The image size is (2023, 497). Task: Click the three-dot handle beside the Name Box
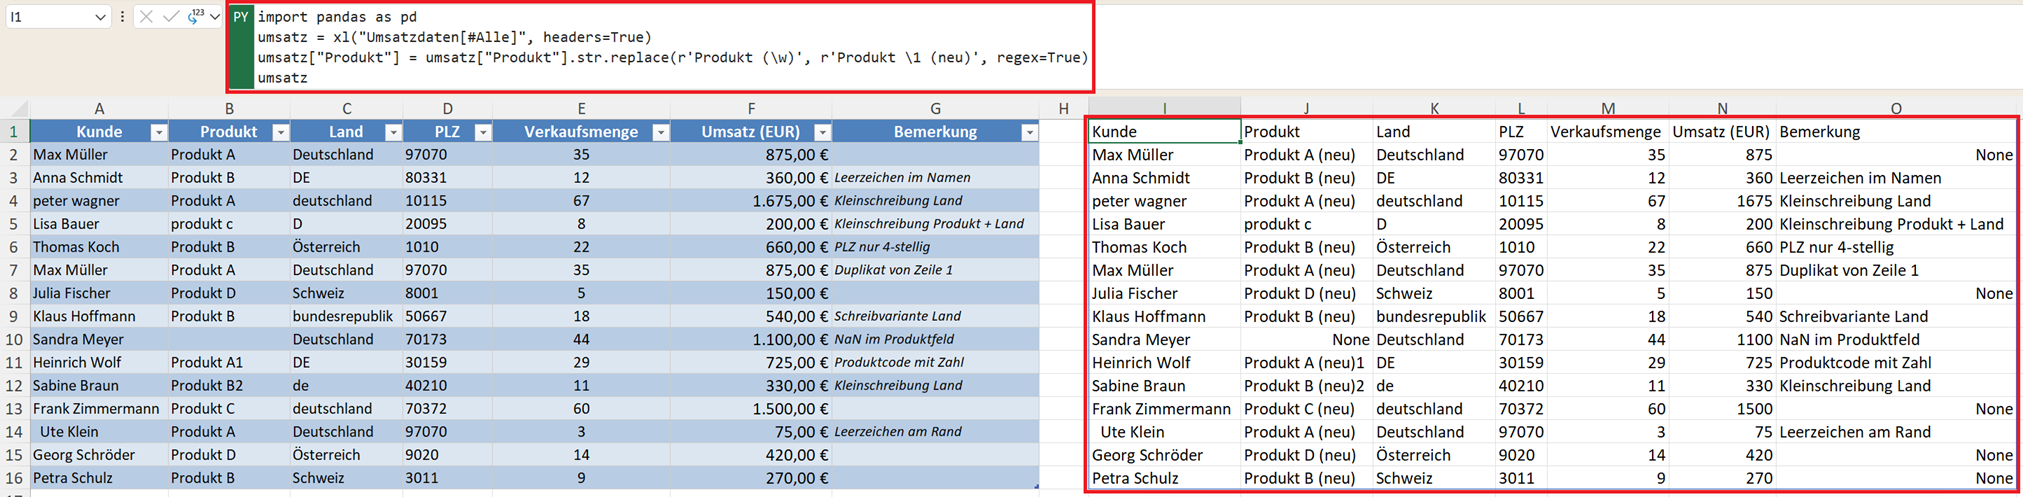[x=122, y=17]
